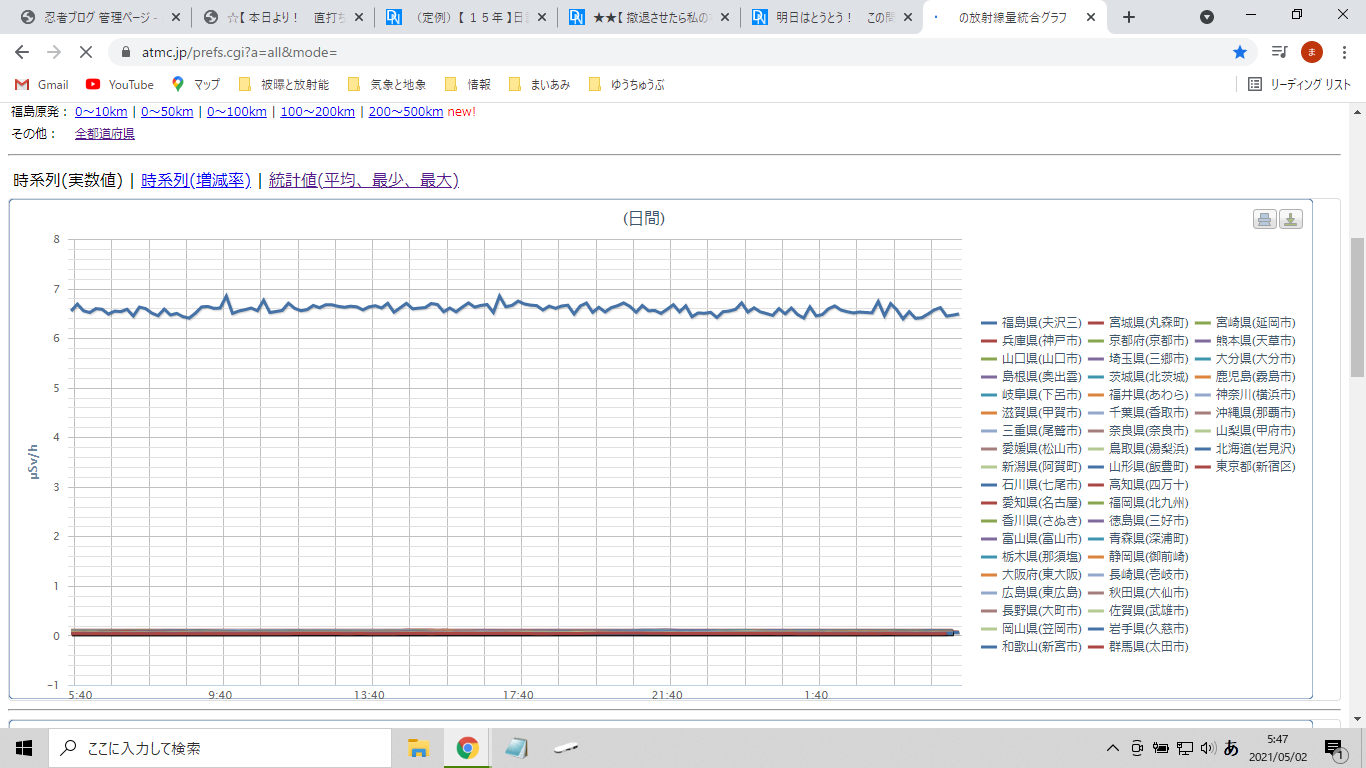
Task: Toggle the 兵庫県(神戸市) legend entry
Action: click(x=1032, y=341)
